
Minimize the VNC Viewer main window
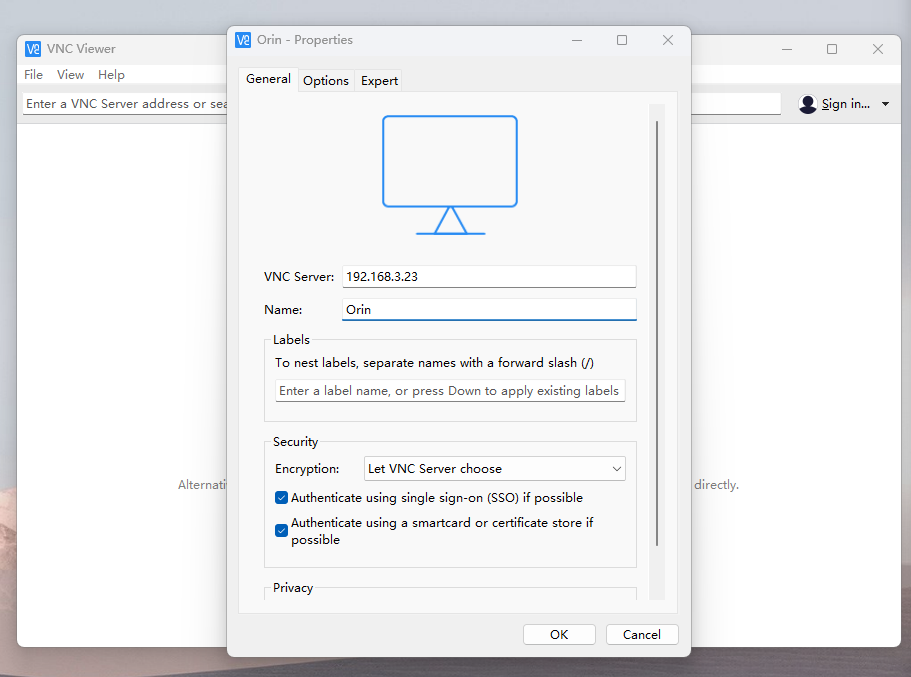787,49
